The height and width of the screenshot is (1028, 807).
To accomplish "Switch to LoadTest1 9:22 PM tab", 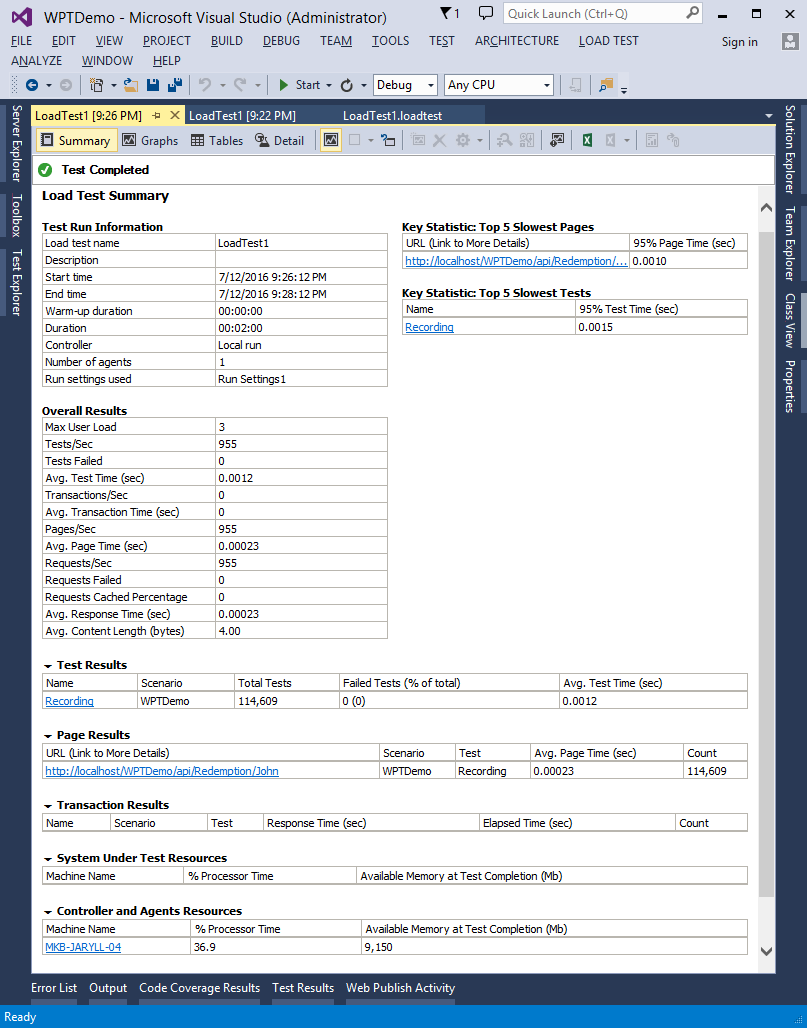I will (x=243, y=116).
